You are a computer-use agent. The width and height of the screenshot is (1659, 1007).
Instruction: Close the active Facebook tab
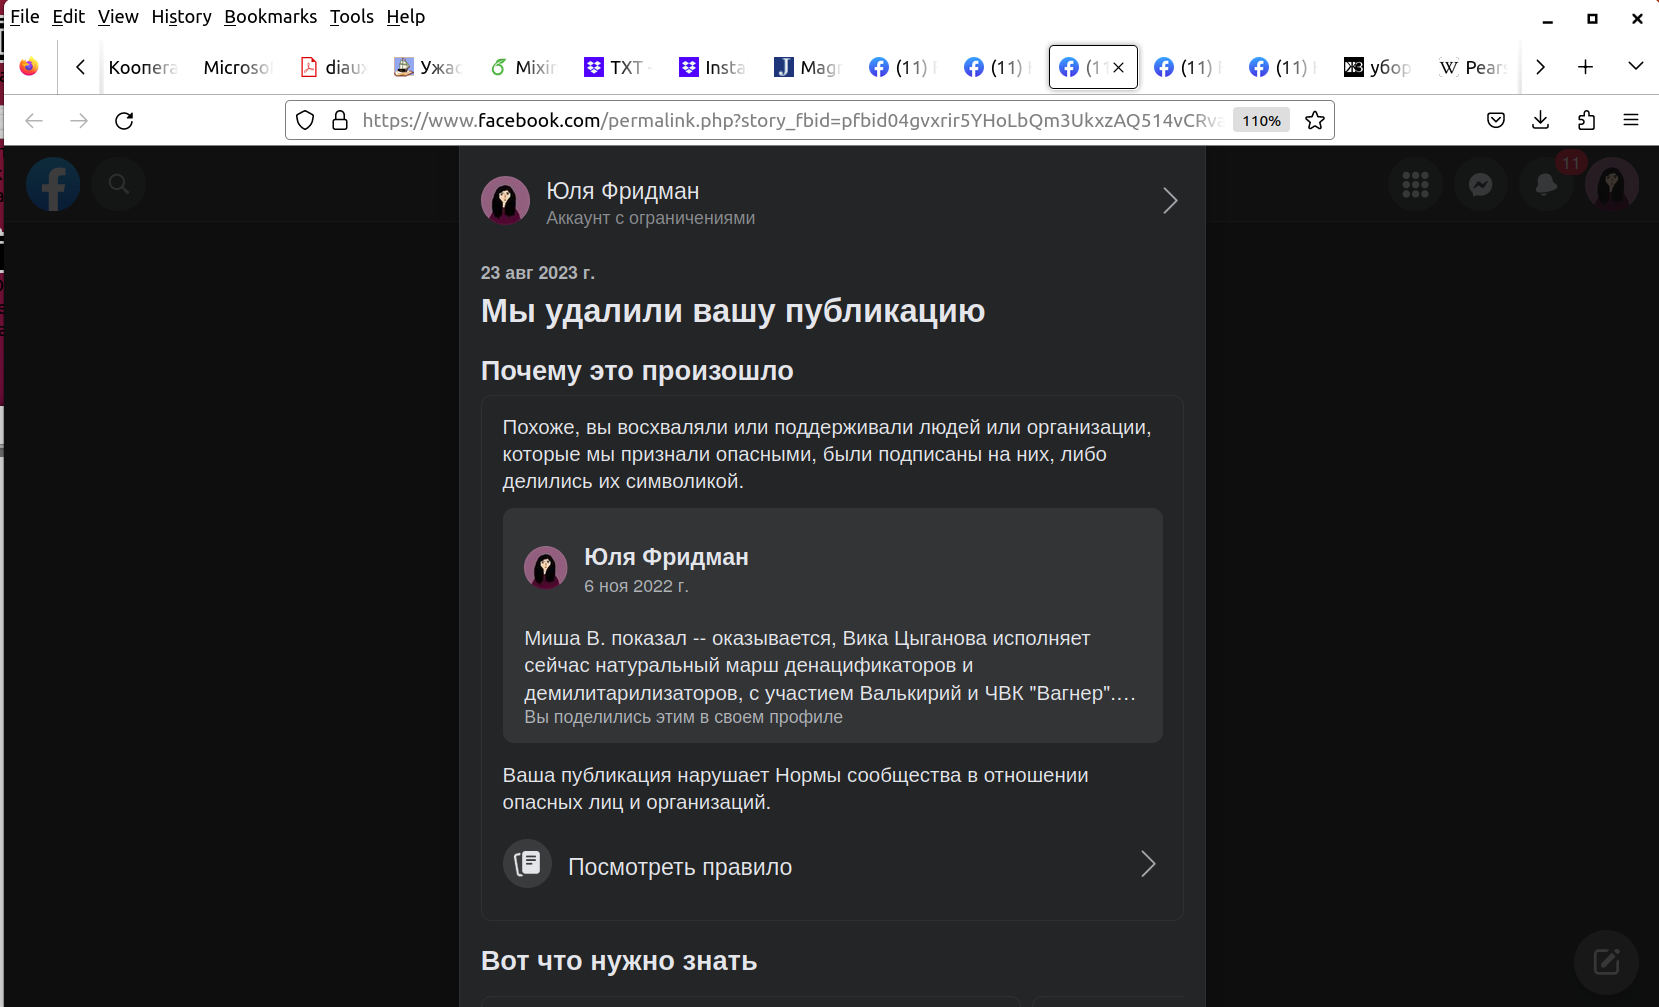click(1119, 67)
